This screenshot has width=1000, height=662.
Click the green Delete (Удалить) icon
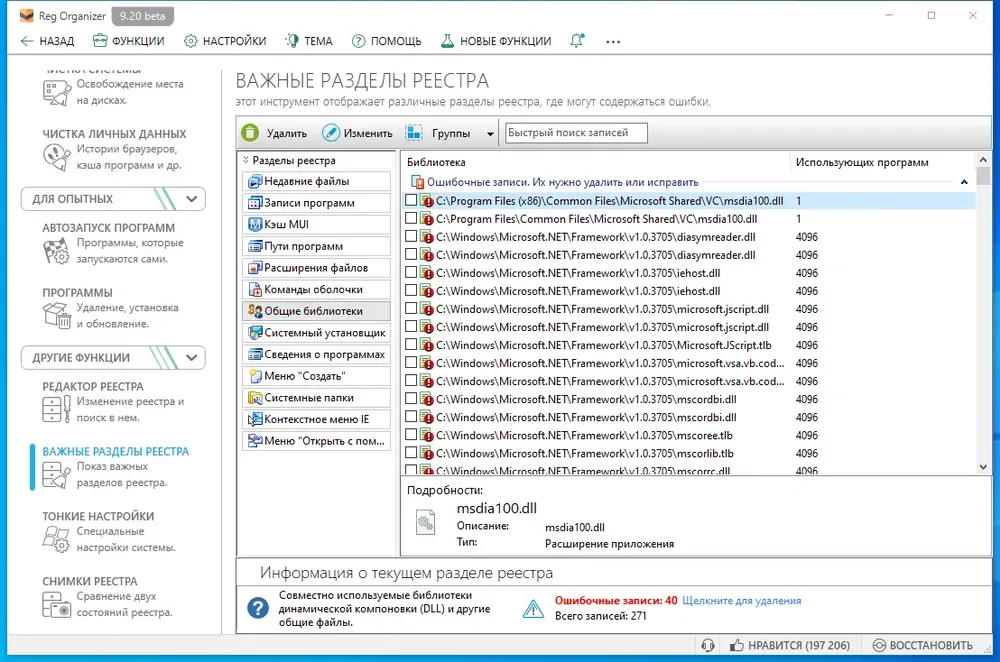click(x=250, y=133)
